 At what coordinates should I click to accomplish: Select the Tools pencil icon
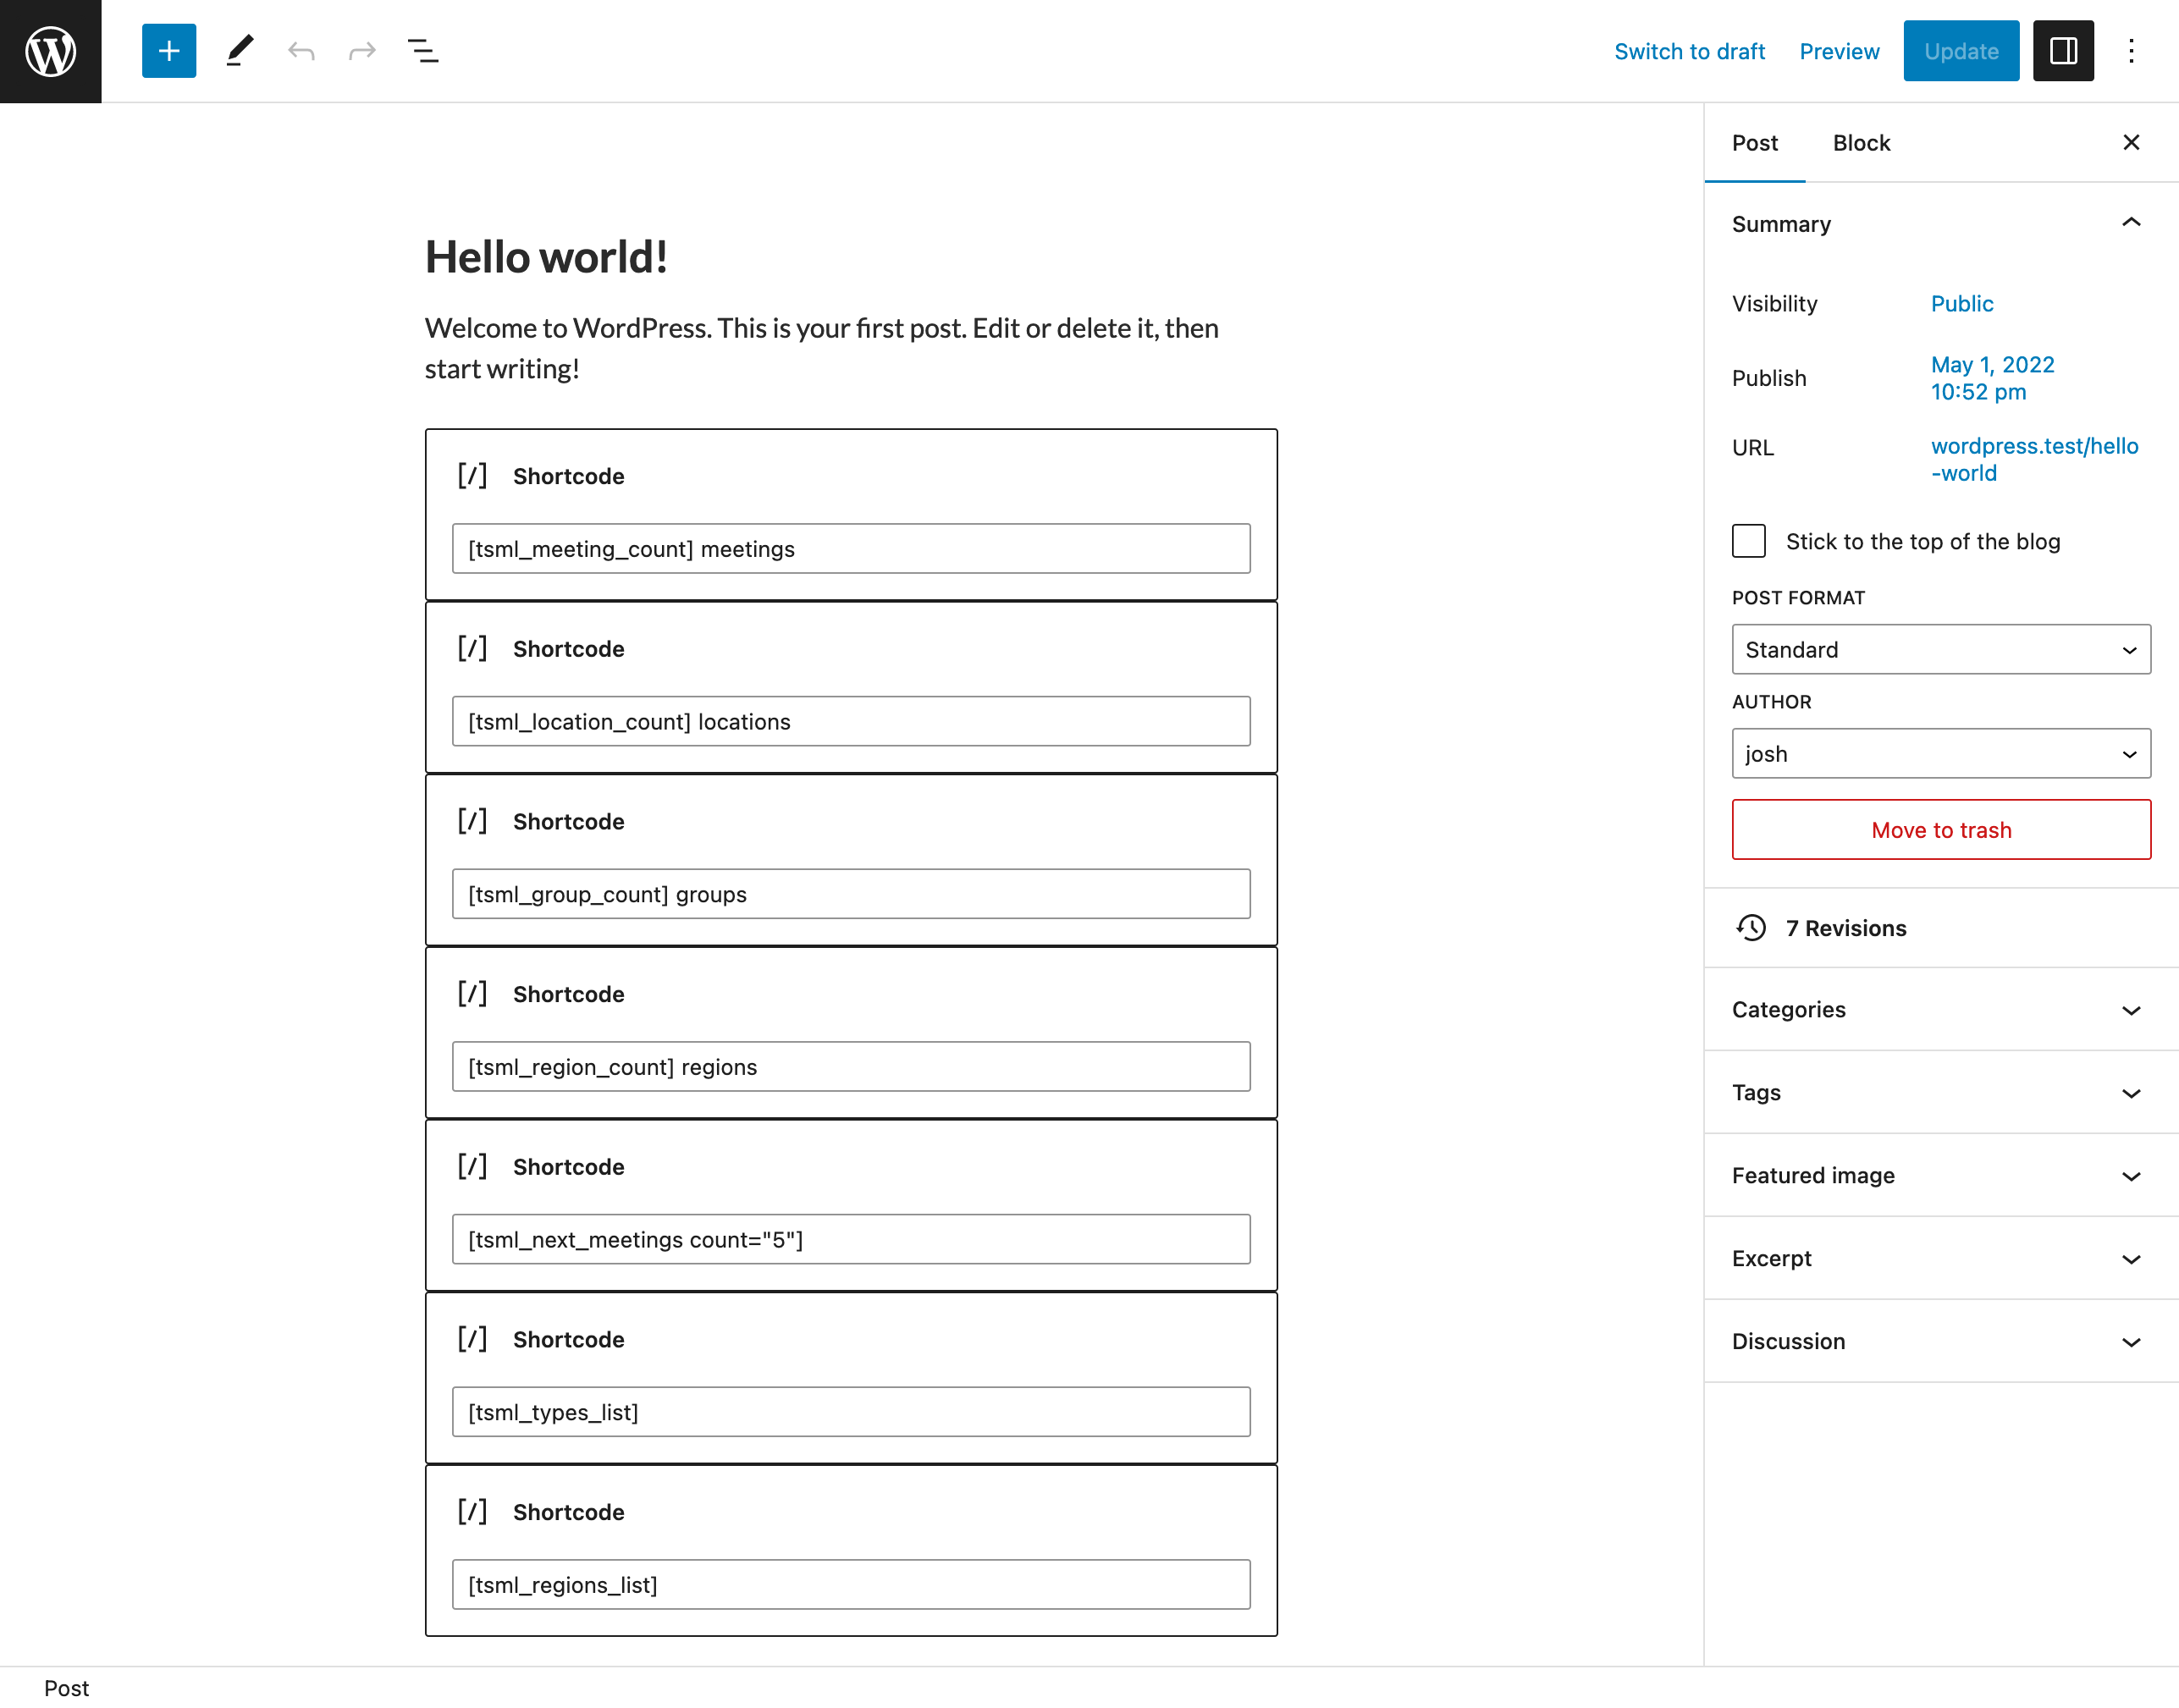239,51
